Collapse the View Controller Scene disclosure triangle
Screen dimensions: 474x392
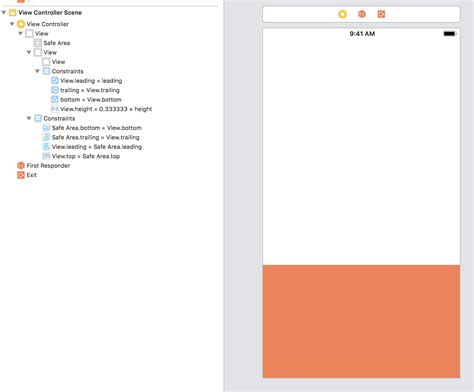tap(4, 13)
